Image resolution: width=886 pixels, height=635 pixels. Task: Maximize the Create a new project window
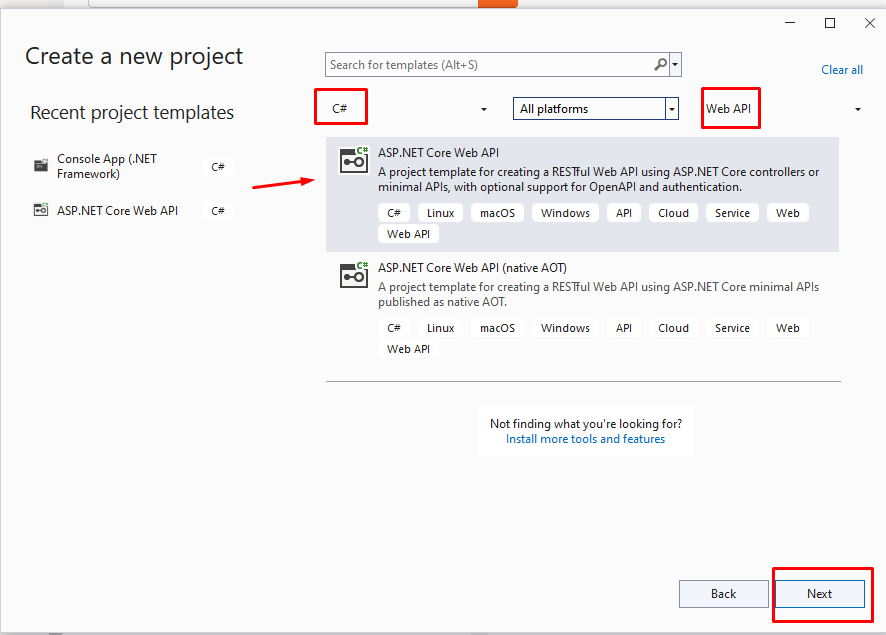pos(829,23)
